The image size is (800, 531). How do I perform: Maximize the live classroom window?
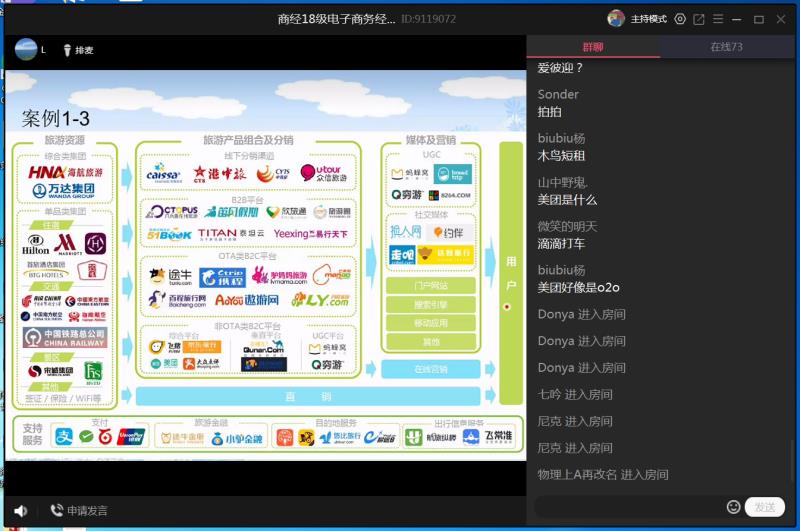pos(759,19)
